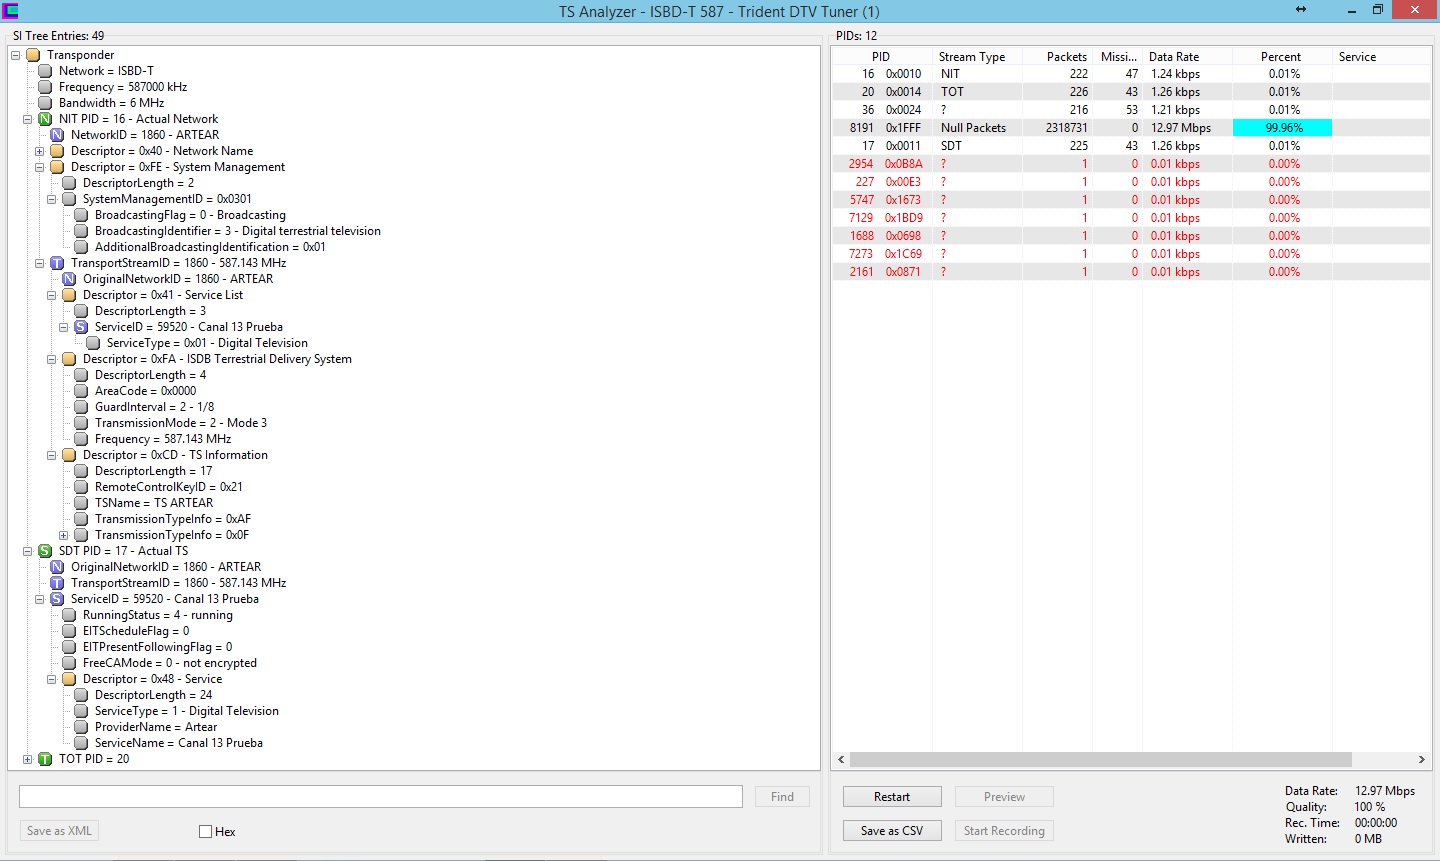Click the cyan 99.96% percent bar
The image size is (1440, 861).
coord(1282,128)
